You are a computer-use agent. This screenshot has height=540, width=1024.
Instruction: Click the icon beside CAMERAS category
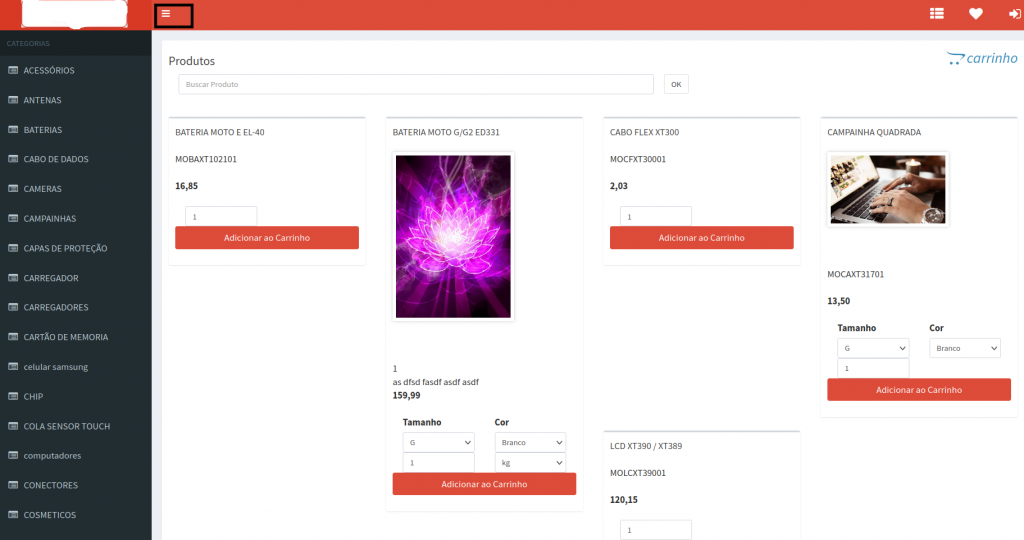(x=13, y=189)
